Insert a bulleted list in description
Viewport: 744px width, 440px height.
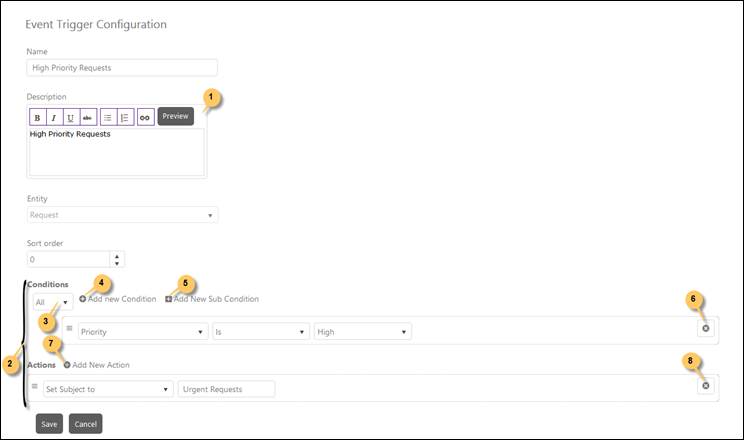click(x=108, y=117)
